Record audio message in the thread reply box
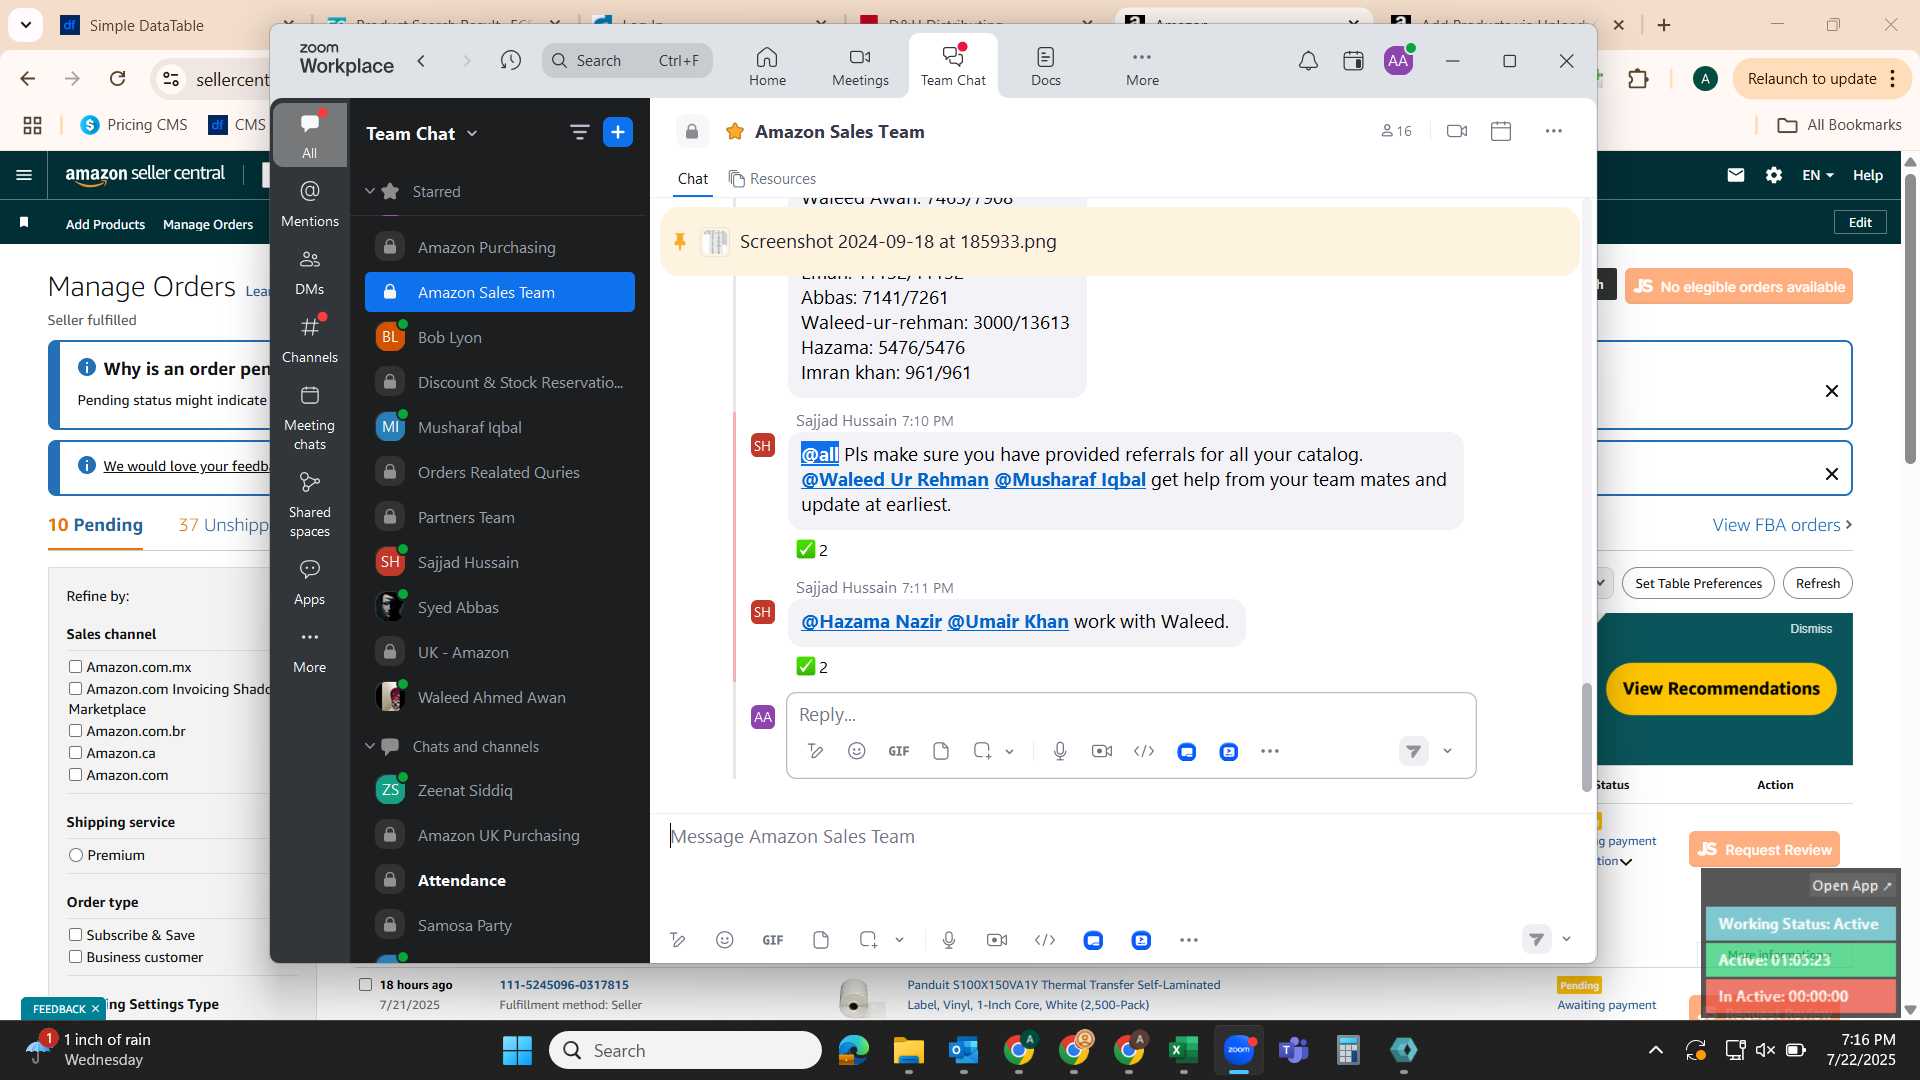Image resolution: width=1920 pixels, height=1080 pixels. pyautogui.click(x=1060, y=751)
